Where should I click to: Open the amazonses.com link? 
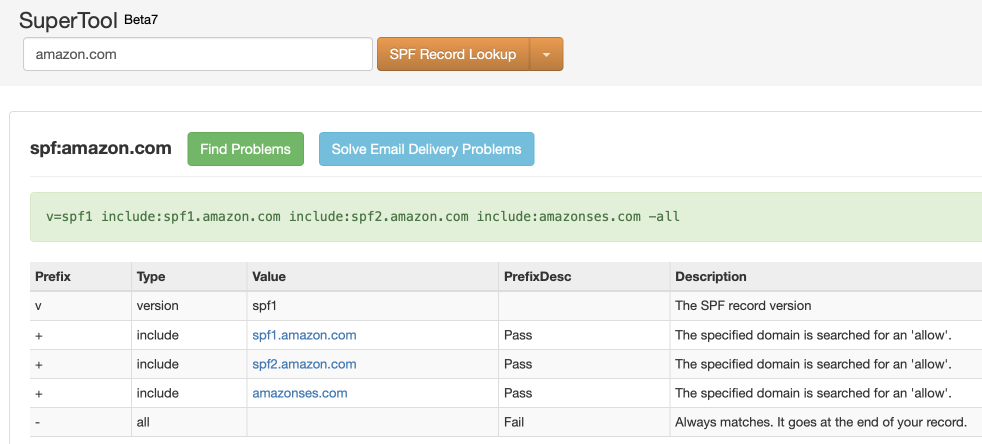coord(300,393)
